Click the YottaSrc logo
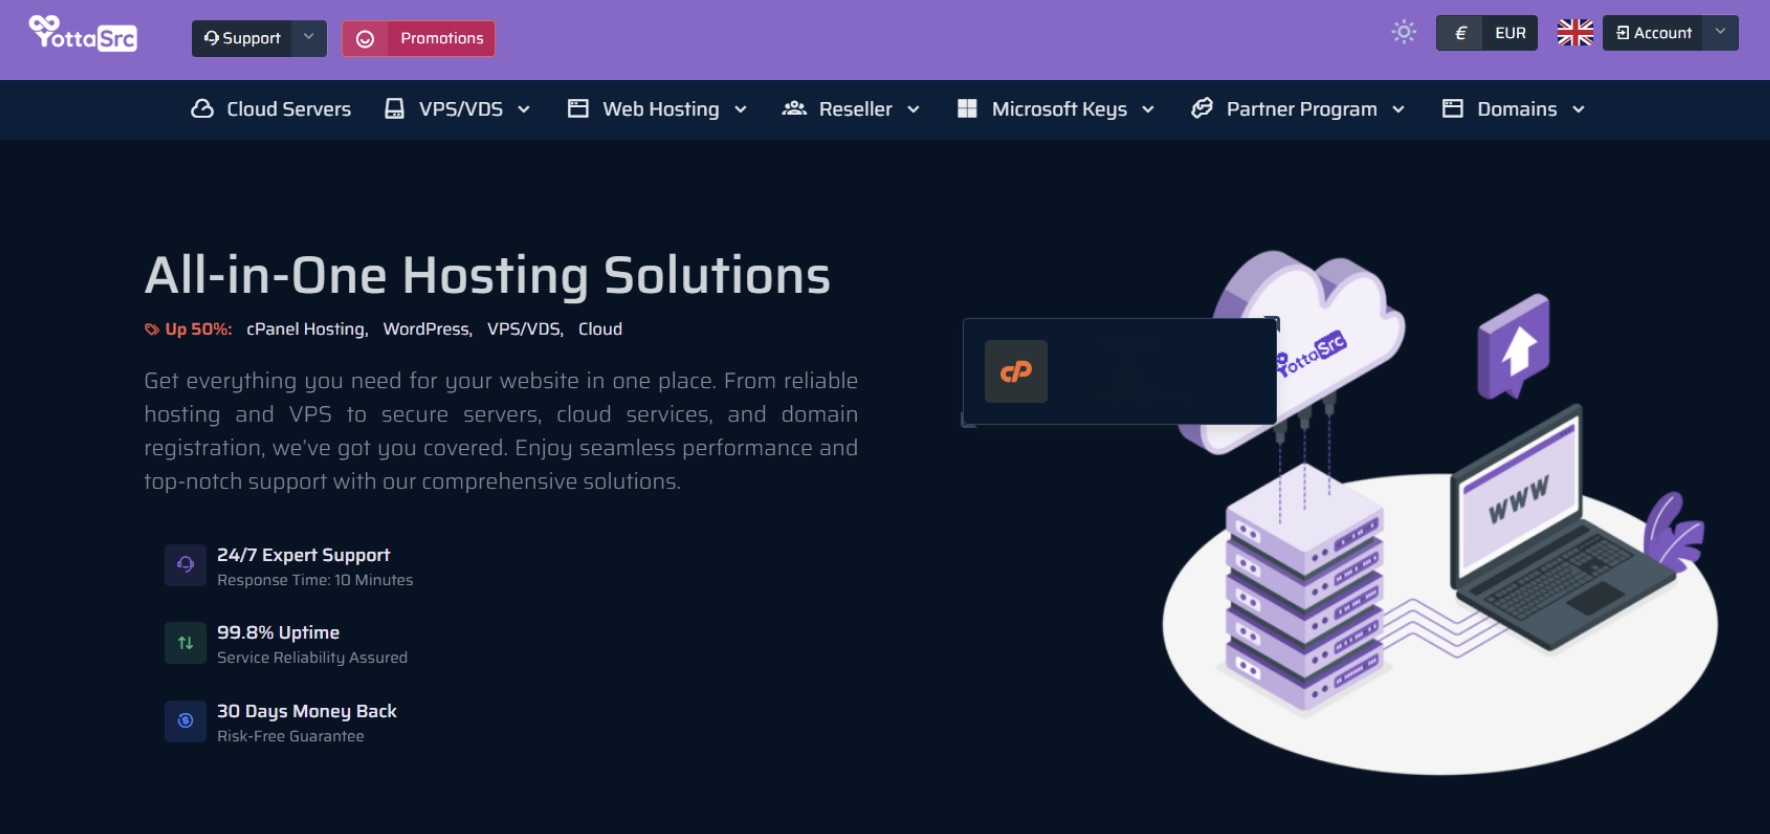The height and width of the screenshot is (834, 1770). pyautogui.click(x=83, y=33)
